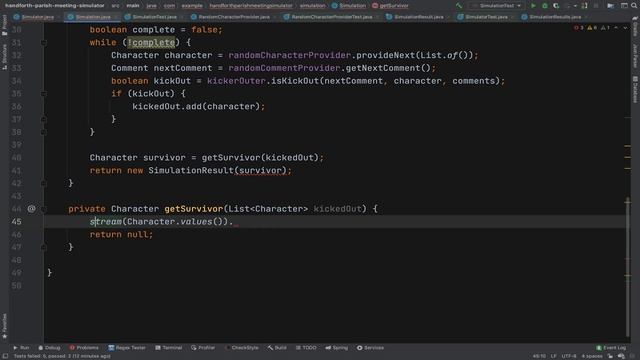Open the Database tool window on right sidebar
Viewport: 640px width, 360px height.
[x=635, y=89]
